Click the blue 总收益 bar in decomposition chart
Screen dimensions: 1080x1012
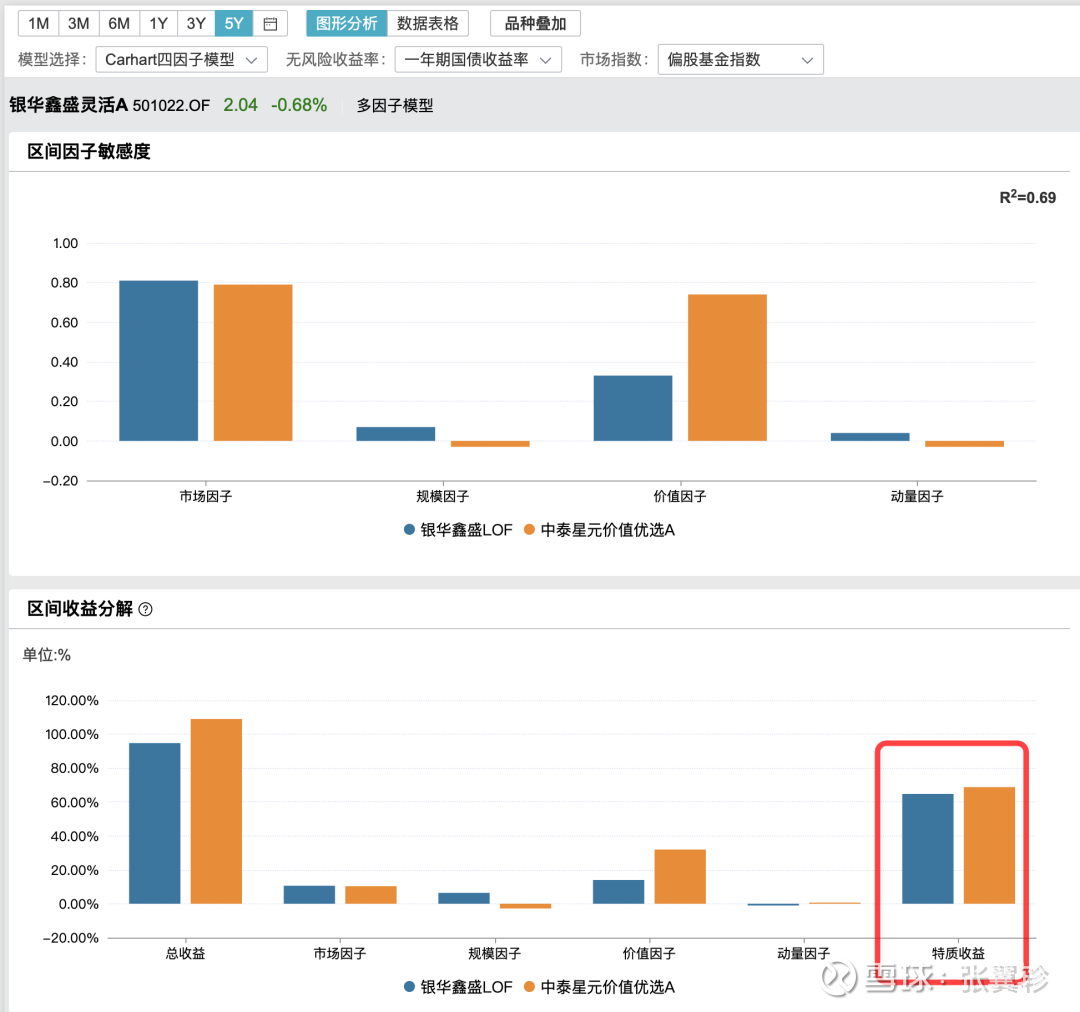(154, 823)
